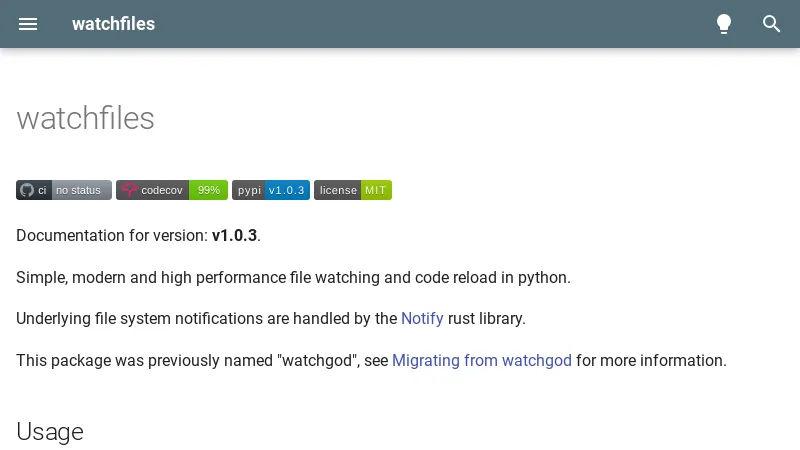The image size is (800, 450).
Task: Open the hamburger navigation menu
Action: [x=28, y=24]
